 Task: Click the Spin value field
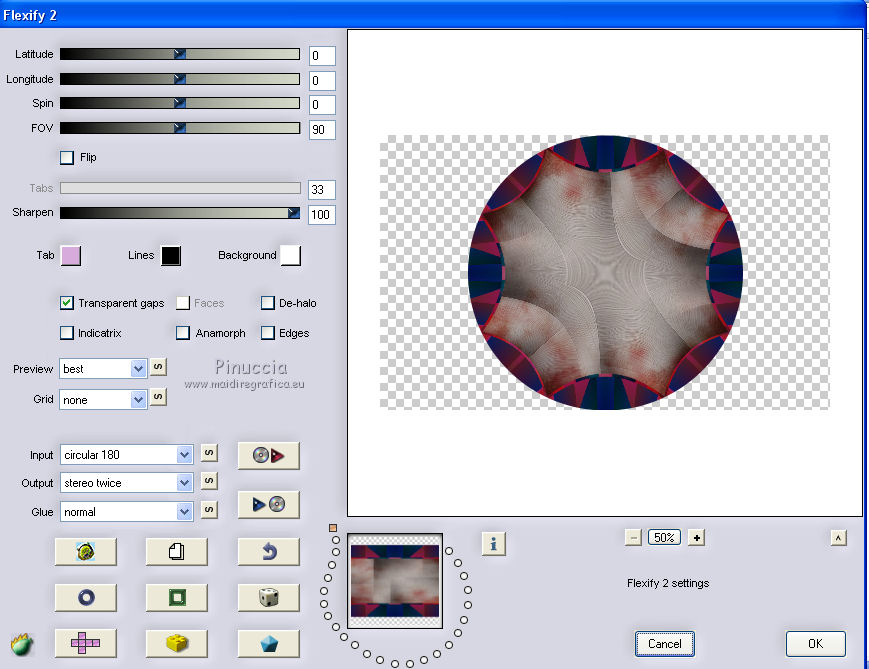coord(322,105)
